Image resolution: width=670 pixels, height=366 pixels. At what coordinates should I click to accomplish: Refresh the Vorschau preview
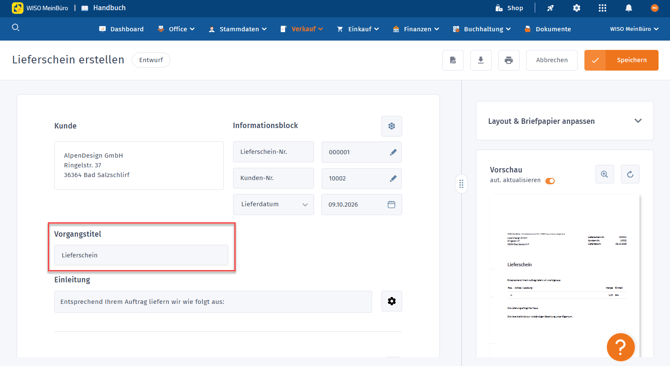630,174
